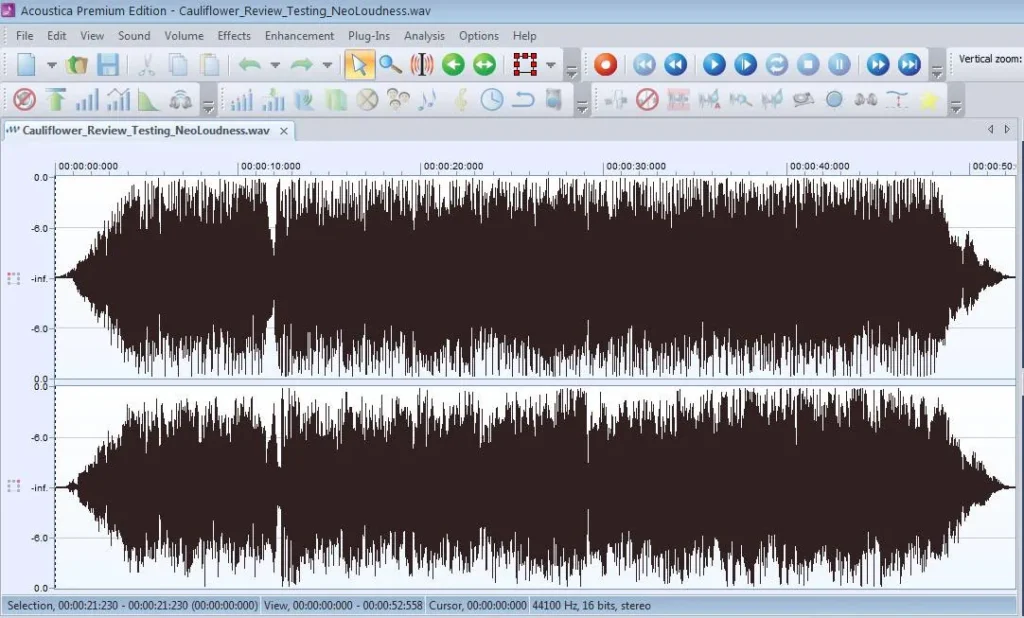Image resolution: width=1024 pixels, height=618 pixels.
Task: Save the file using floppy disk icon
Action: click(x=108, y=65)
